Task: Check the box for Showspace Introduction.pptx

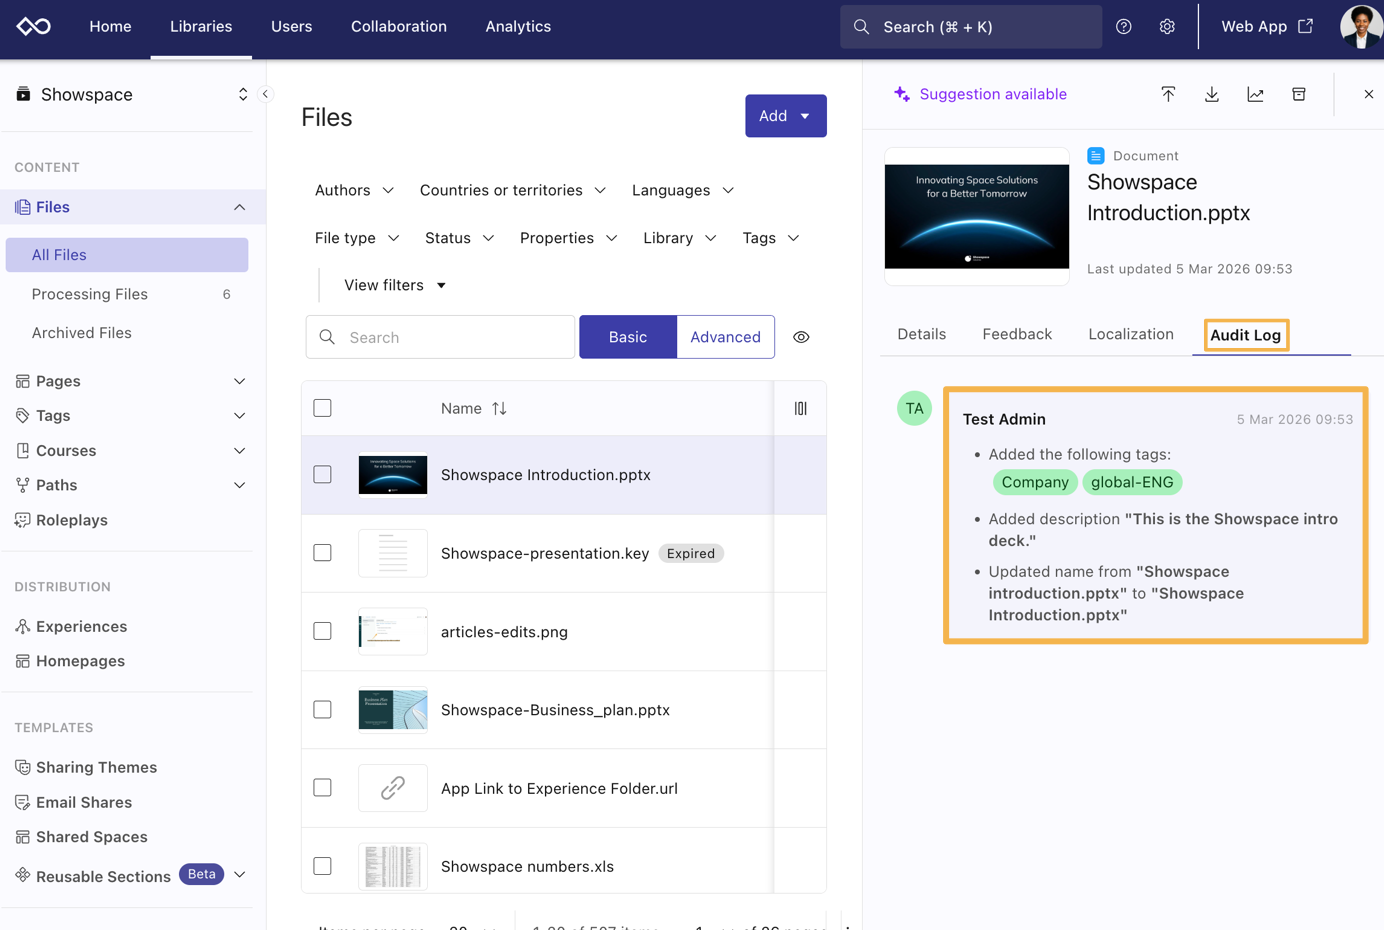Action: click(322, 475)
